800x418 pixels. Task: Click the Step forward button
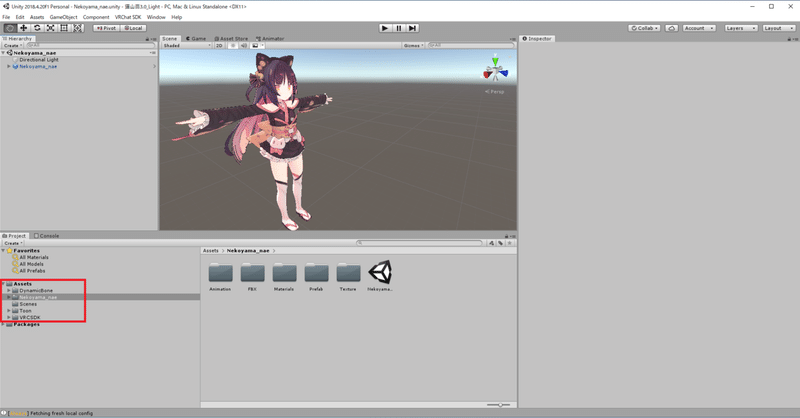pos(413,28)
